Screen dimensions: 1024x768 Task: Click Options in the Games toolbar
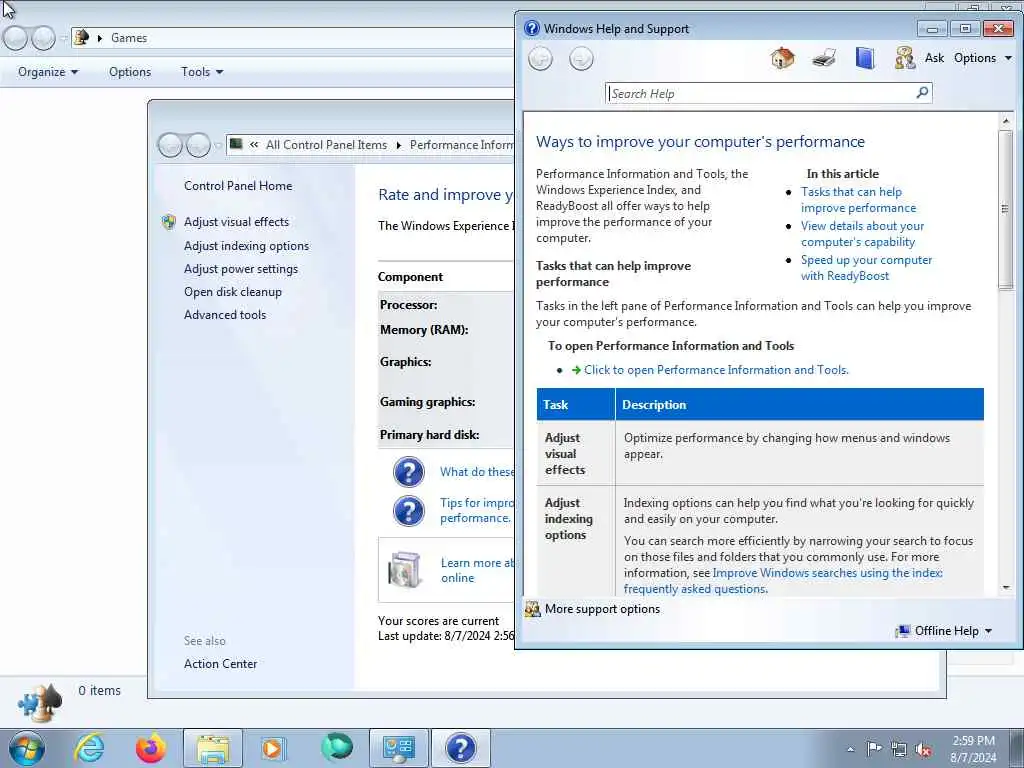(x=130, y=72)
